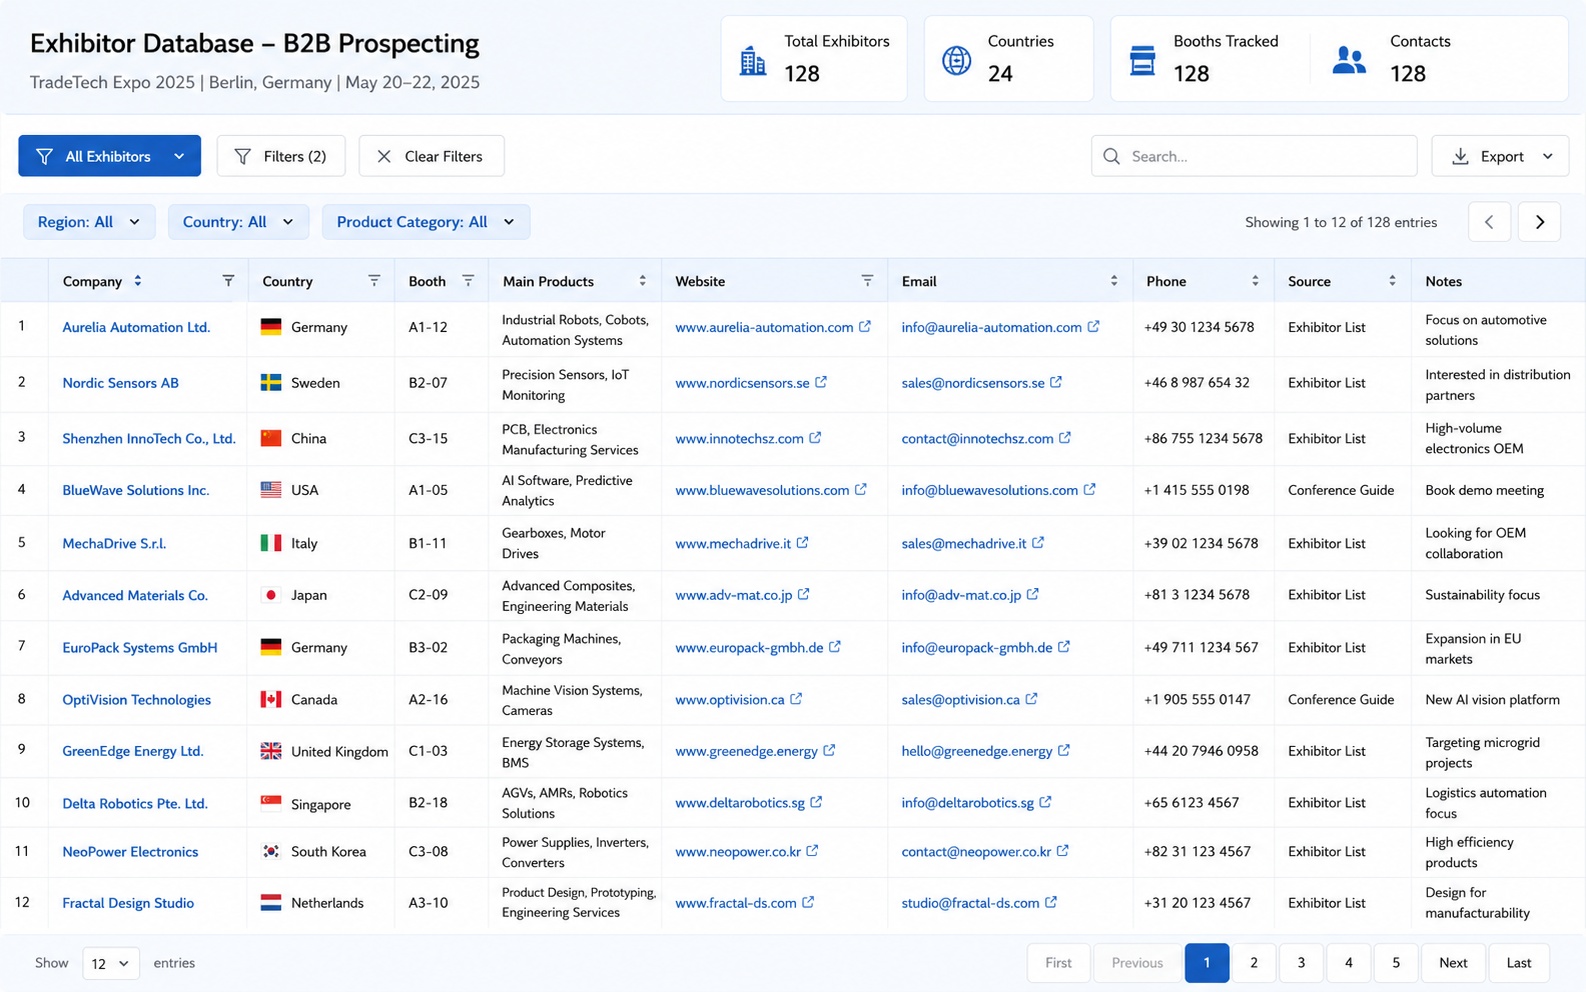Change entries shown per page dropdown
The height and width of the screenshot is (992, 1586).
[x=110, y=963]
